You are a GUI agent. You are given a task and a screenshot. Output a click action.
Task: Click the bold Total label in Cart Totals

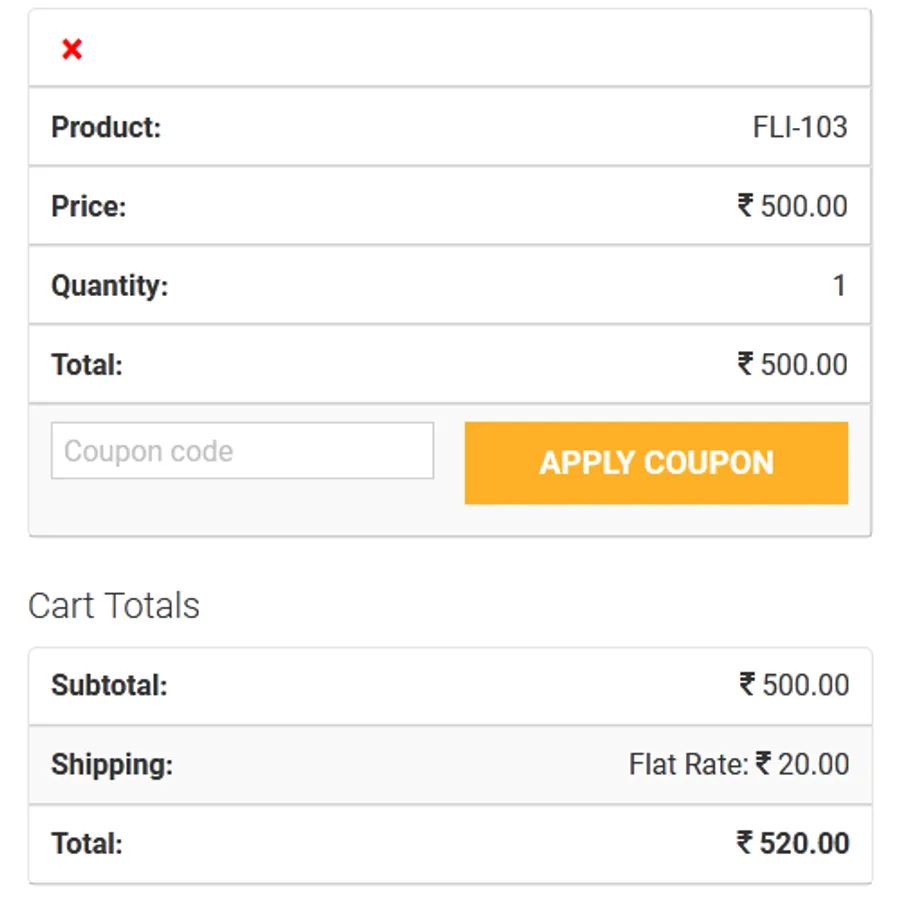coord(87,843)
